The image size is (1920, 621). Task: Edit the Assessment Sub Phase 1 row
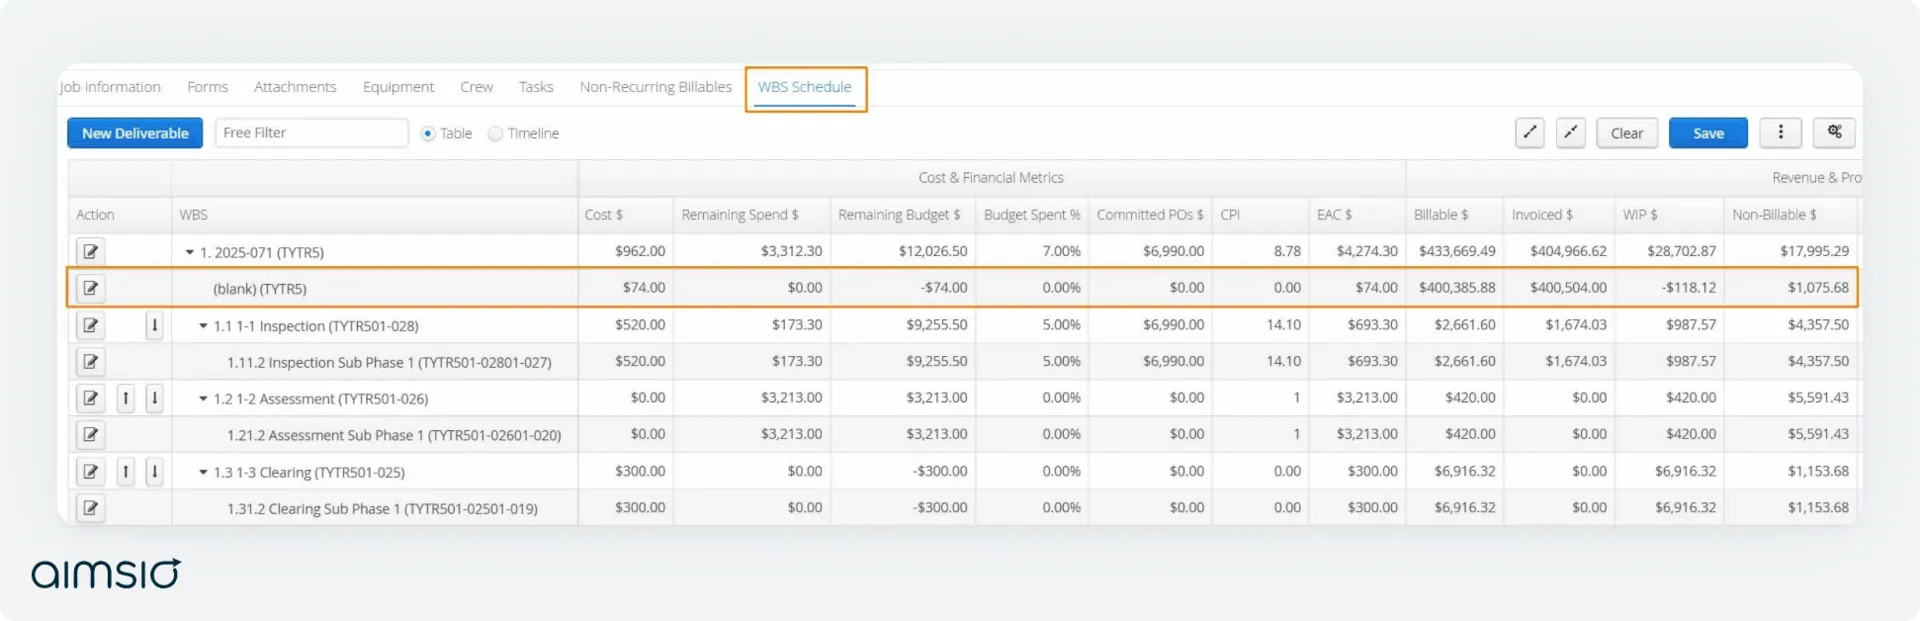pyautogui.click(x=91, y=434)
